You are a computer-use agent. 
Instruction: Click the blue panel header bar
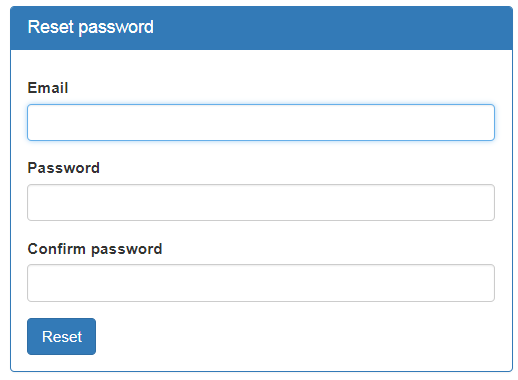[x=261, y=28]
